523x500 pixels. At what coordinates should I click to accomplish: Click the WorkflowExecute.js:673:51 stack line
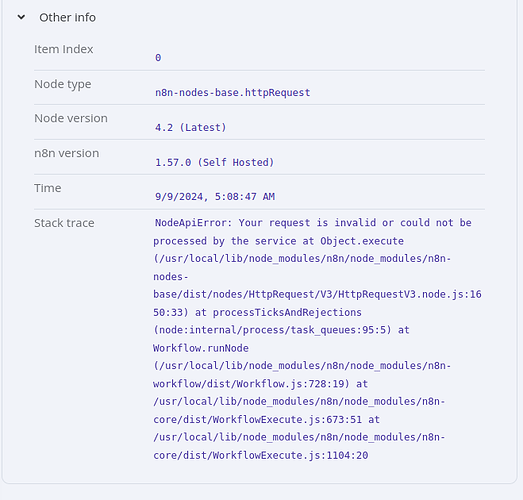266,420
